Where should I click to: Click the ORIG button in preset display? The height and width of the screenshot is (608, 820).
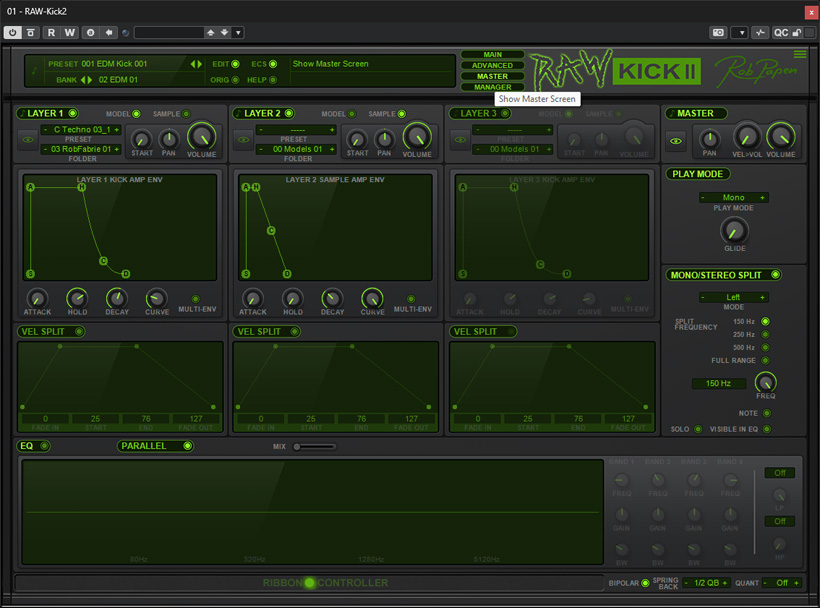pos(235,80)
